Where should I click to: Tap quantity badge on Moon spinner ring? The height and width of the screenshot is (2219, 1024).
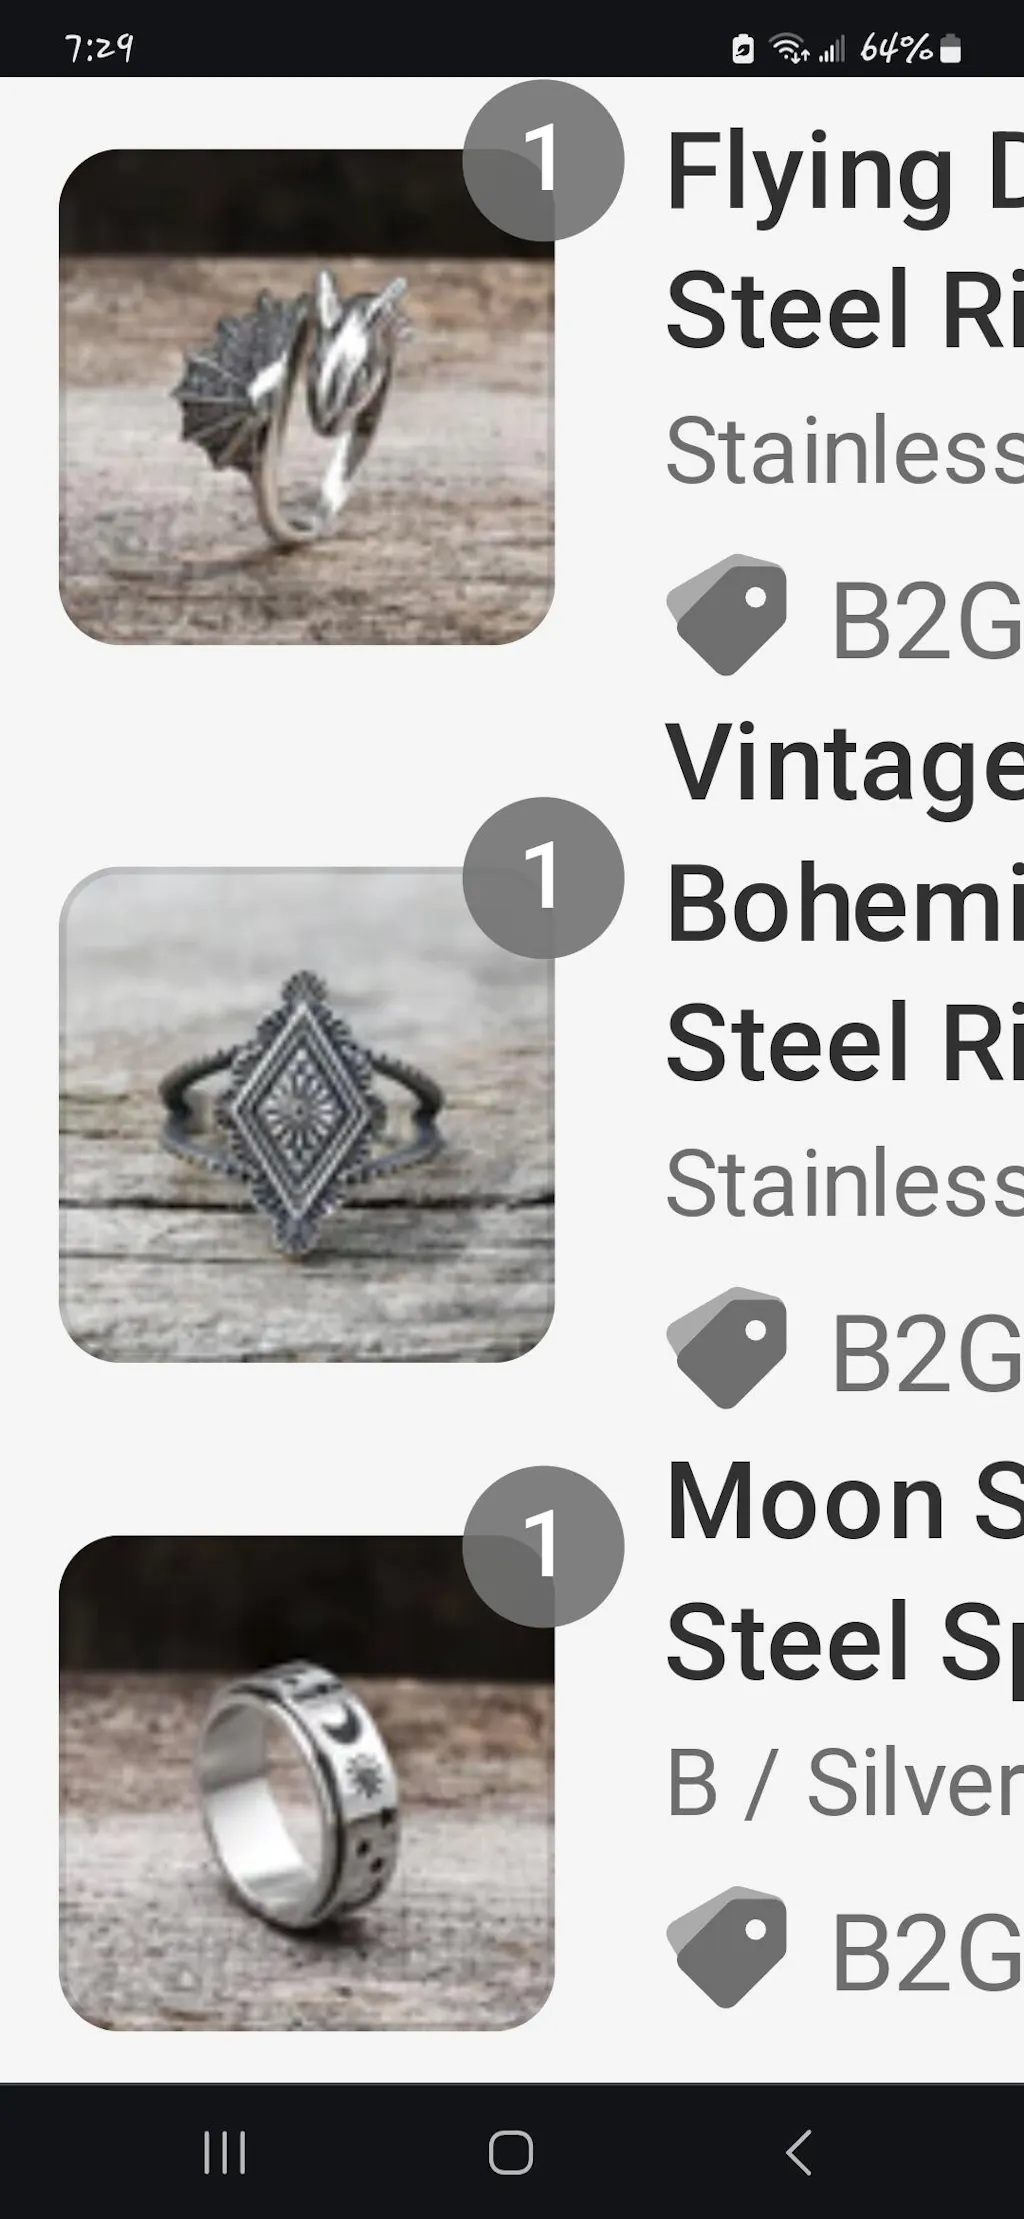[543, 1546]
